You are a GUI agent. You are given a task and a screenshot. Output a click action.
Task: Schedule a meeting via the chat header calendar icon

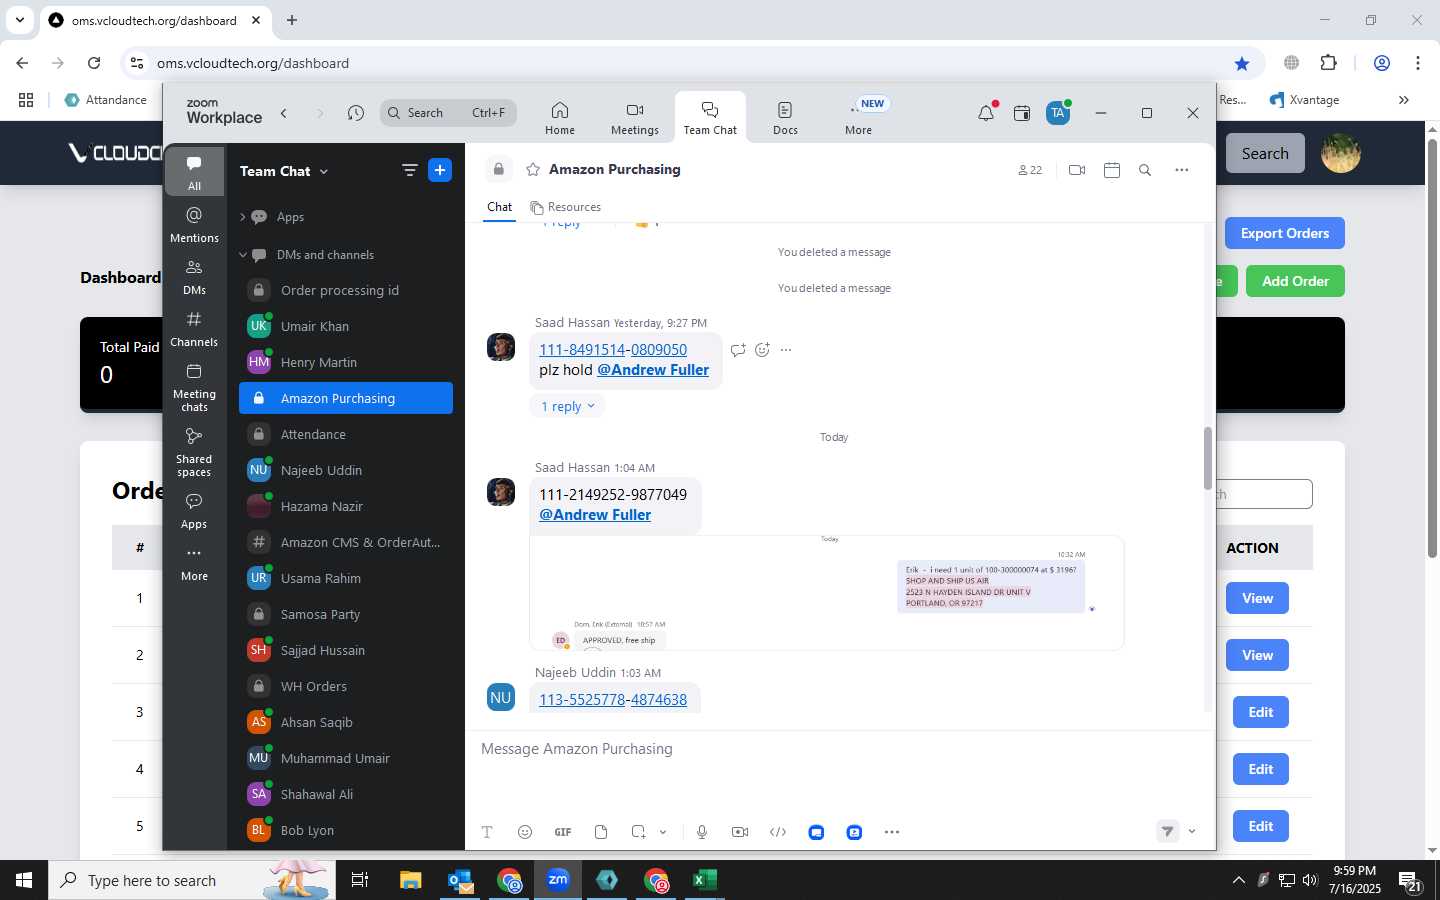1112,170
